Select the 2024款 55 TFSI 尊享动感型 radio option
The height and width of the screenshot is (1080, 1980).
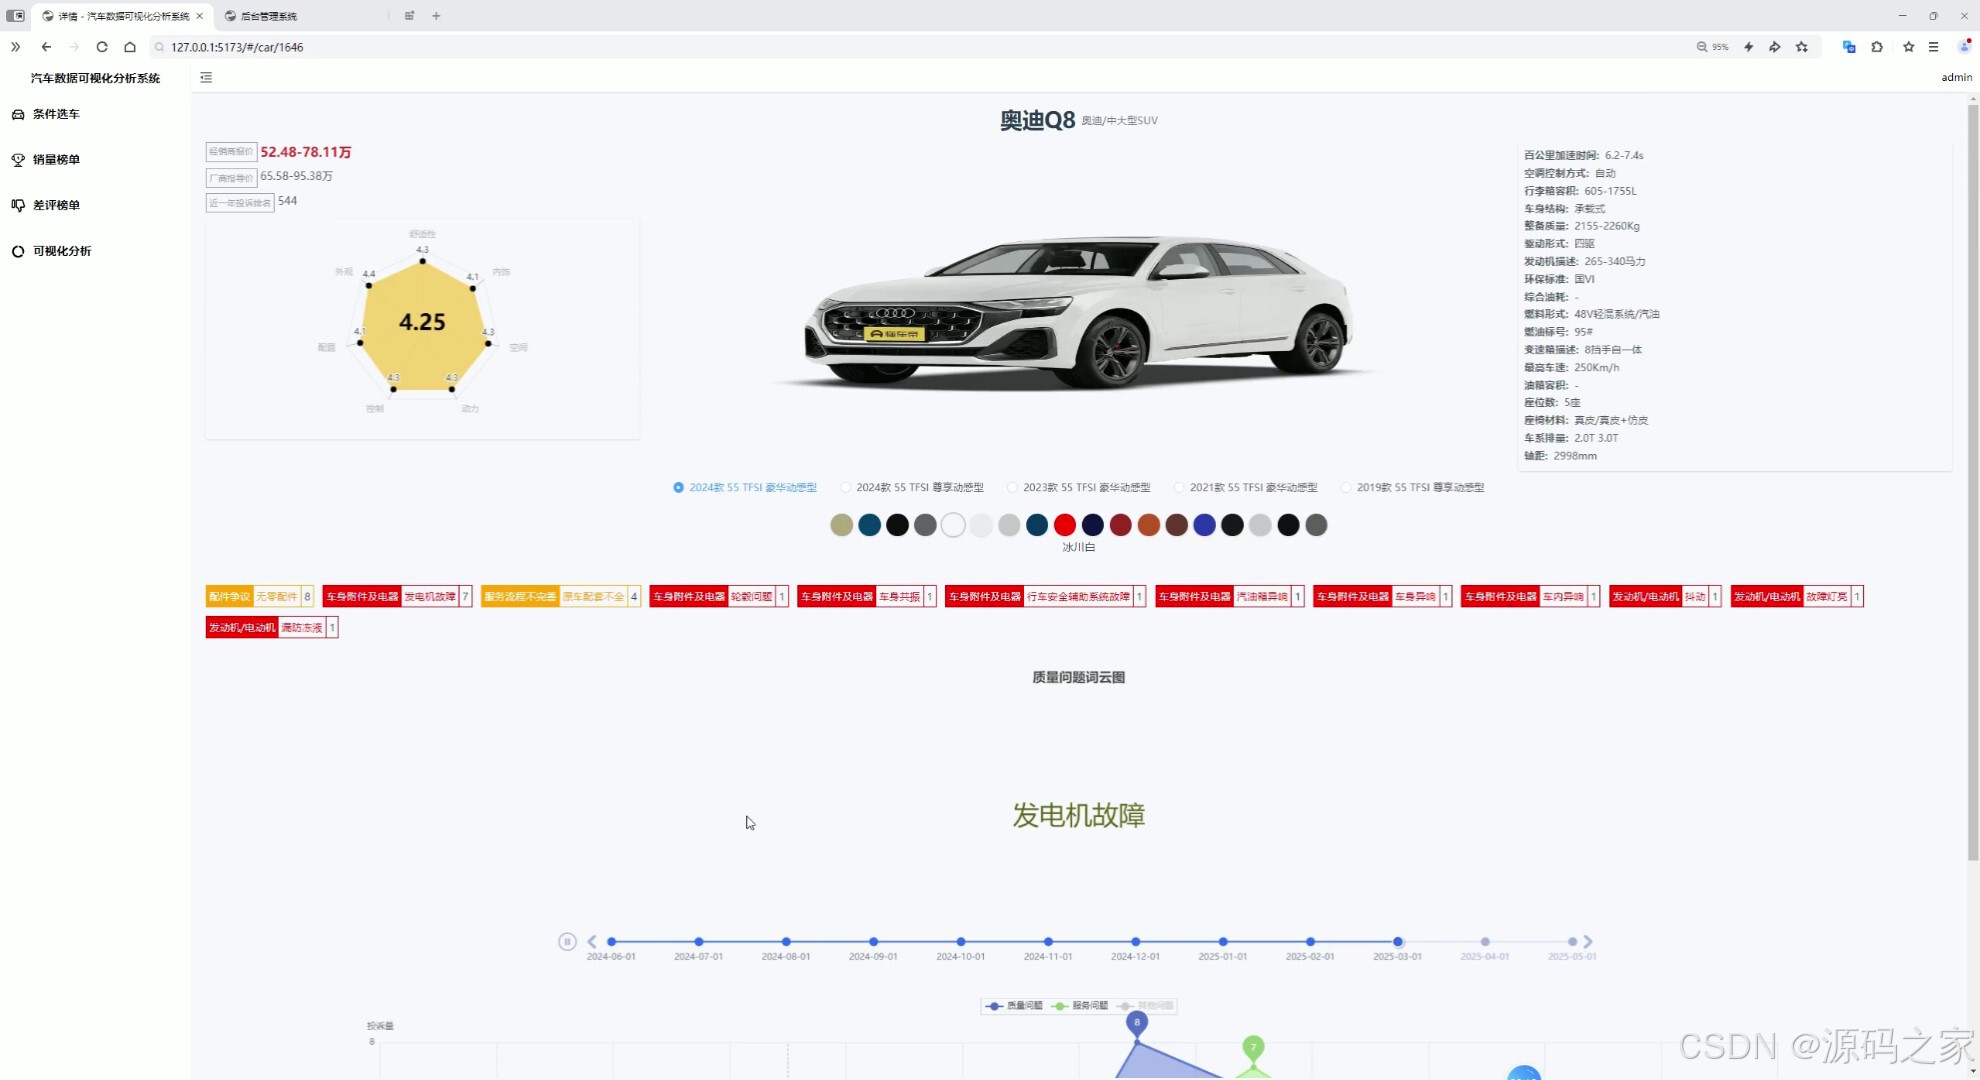coord(912,488)
